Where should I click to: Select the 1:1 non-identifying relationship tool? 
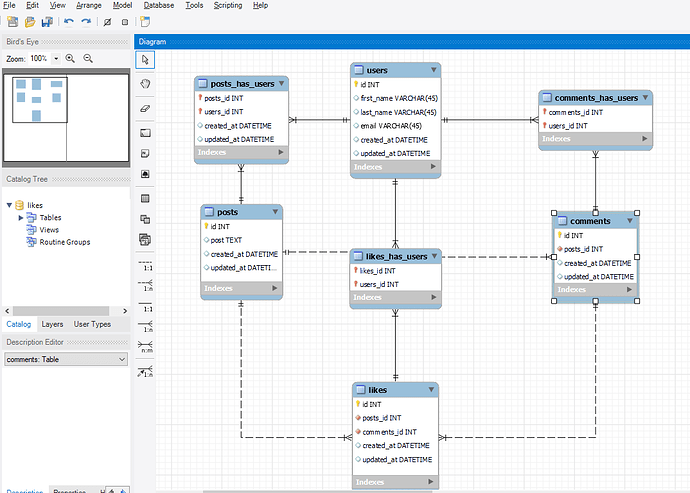(146, 265)
